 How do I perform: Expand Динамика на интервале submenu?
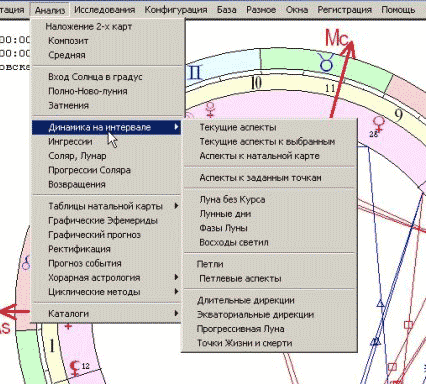(107, 127)
